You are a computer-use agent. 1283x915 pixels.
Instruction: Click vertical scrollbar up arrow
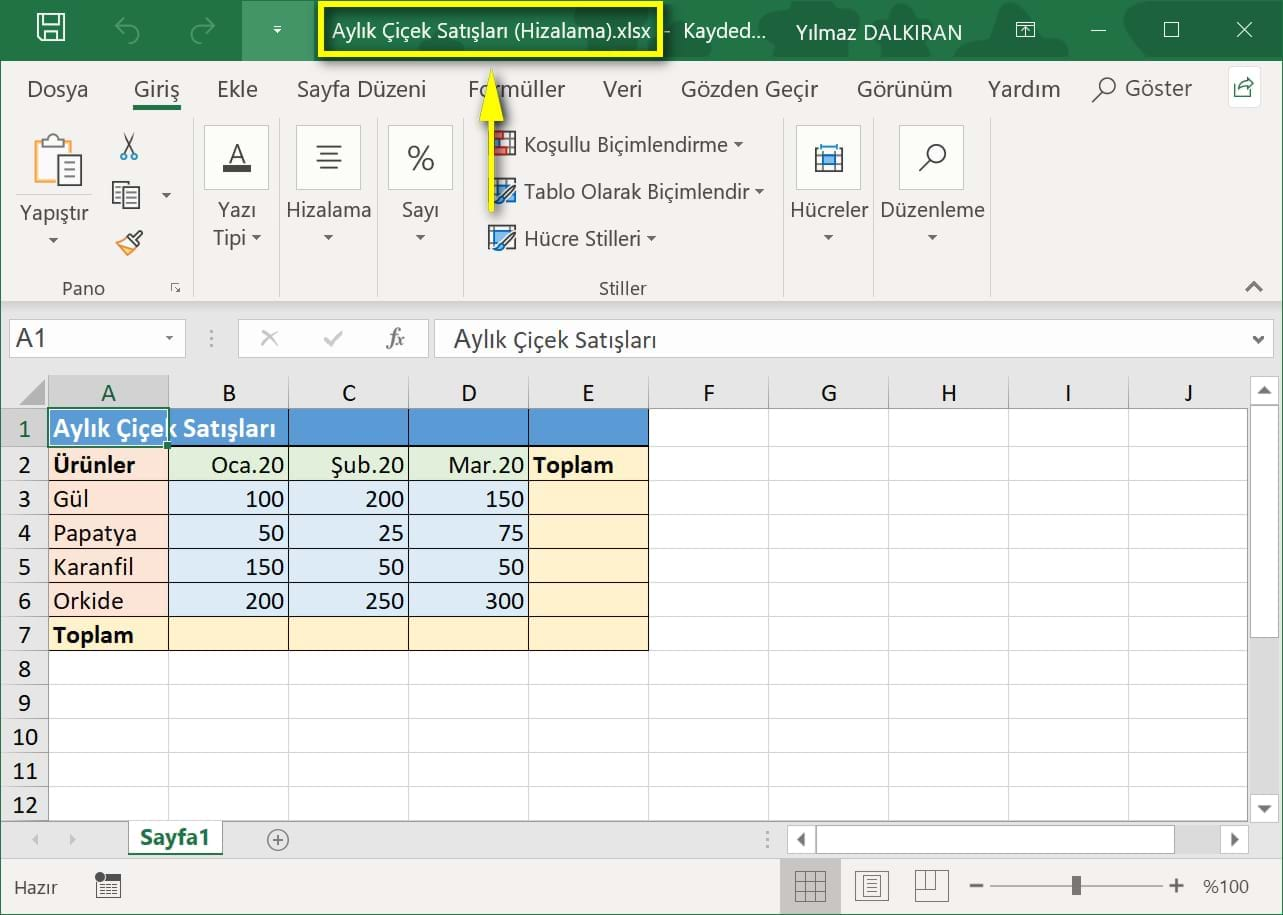[1264, 391]
